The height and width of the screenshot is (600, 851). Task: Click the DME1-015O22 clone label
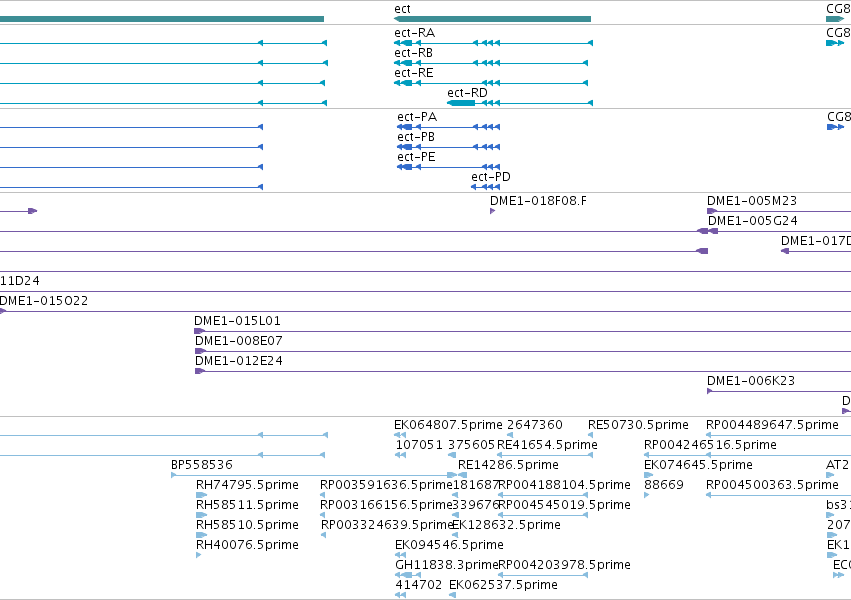point(43,301)
